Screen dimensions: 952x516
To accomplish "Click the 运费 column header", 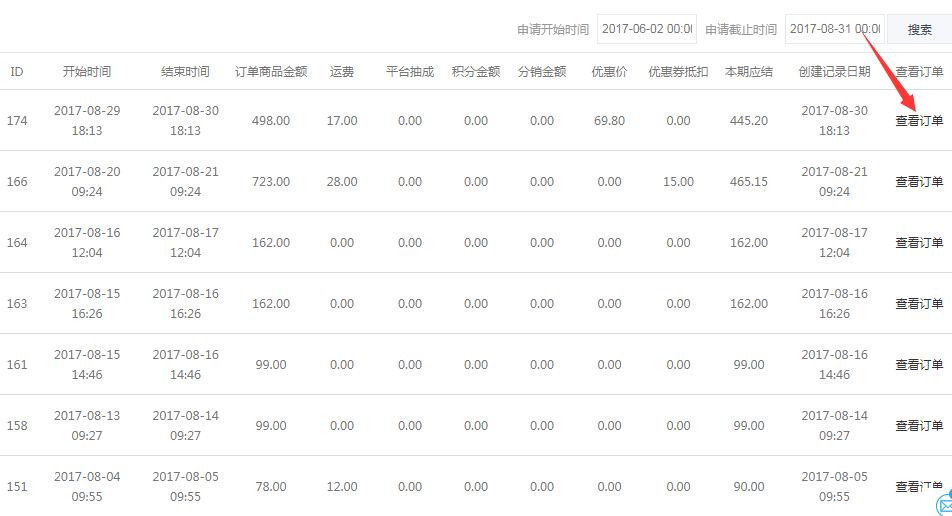I will (x=342, y=72).
